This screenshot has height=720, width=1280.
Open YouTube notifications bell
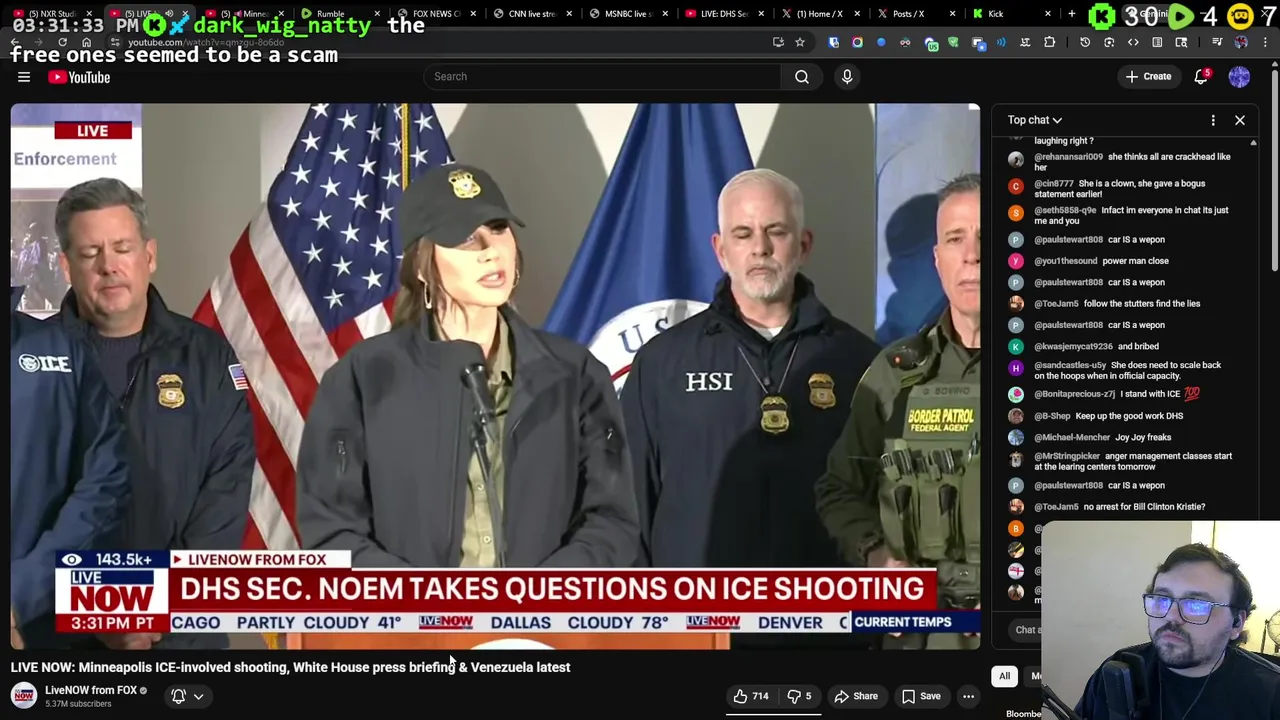tap(1201, 77)
